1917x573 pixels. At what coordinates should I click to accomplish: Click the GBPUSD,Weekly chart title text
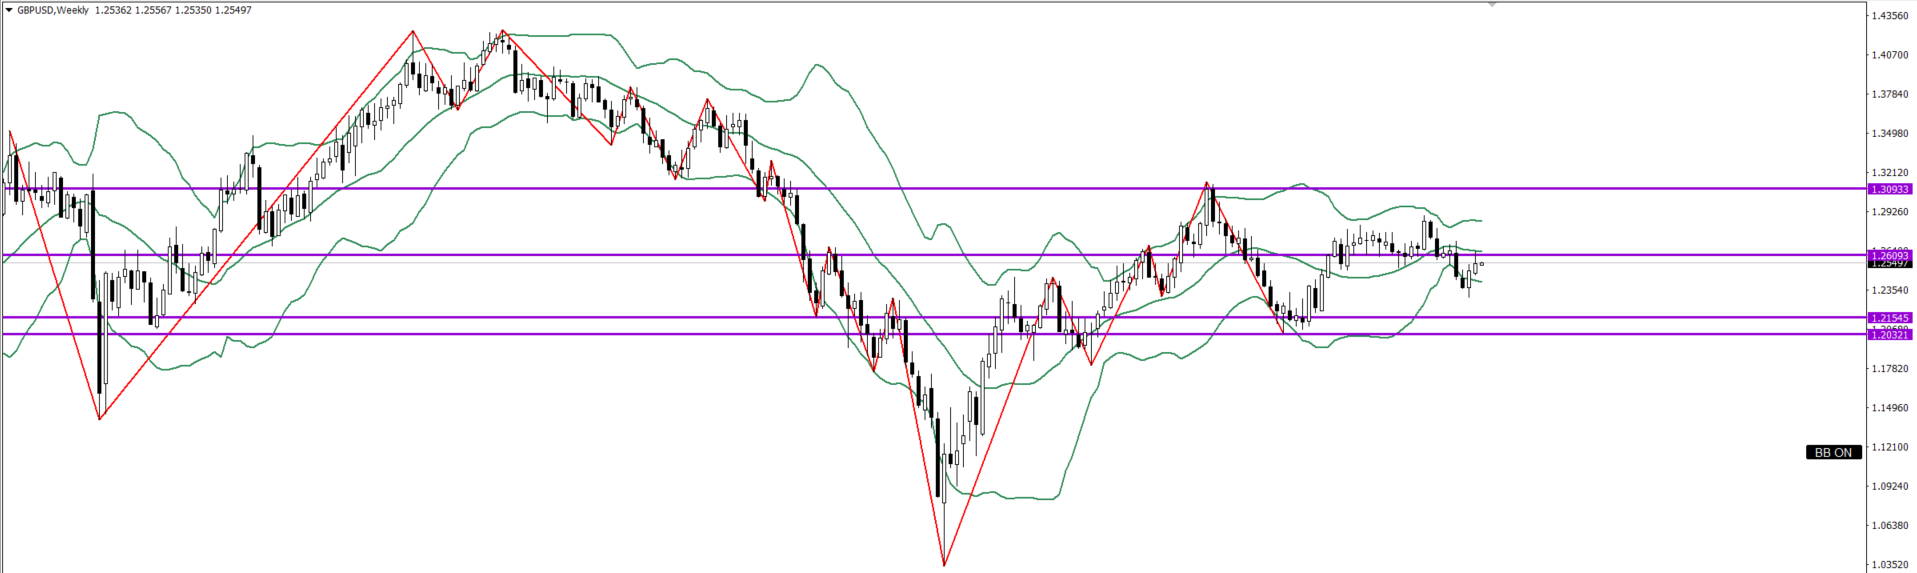tap(52, 10)
